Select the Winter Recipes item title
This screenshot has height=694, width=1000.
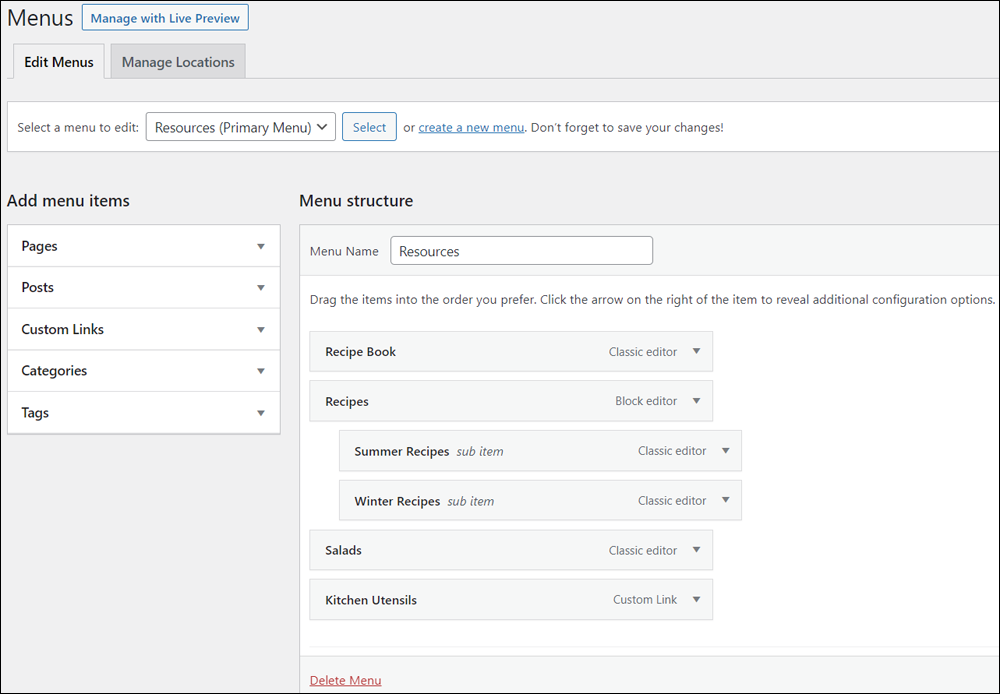point(397,501)
